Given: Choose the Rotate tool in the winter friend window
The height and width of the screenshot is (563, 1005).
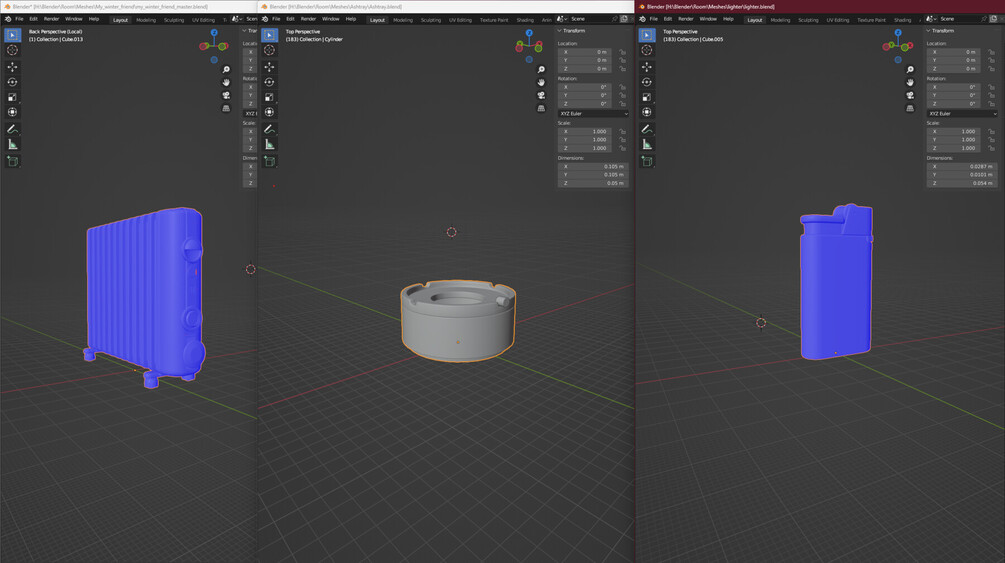Looking at the screenshot, I should [x=12, y=82].
